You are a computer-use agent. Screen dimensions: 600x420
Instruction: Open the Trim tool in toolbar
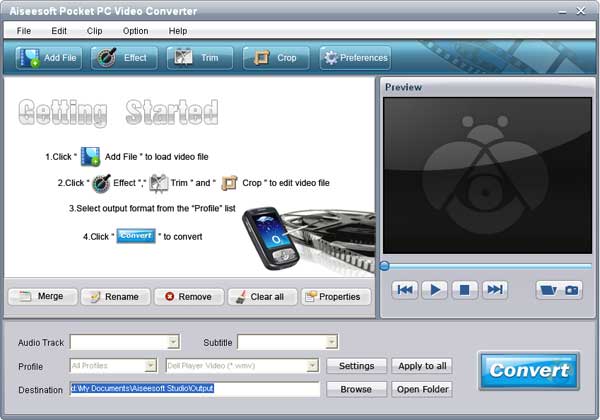click(x=200, y=58)
